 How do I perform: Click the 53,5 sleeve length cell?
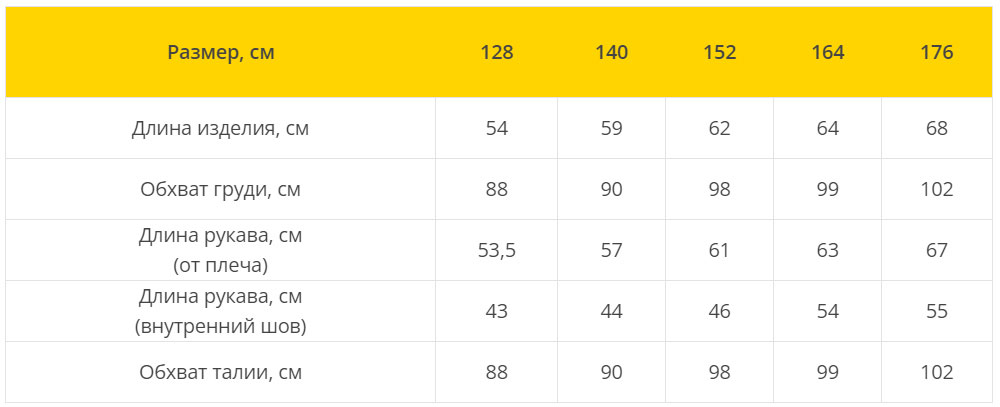497,251
